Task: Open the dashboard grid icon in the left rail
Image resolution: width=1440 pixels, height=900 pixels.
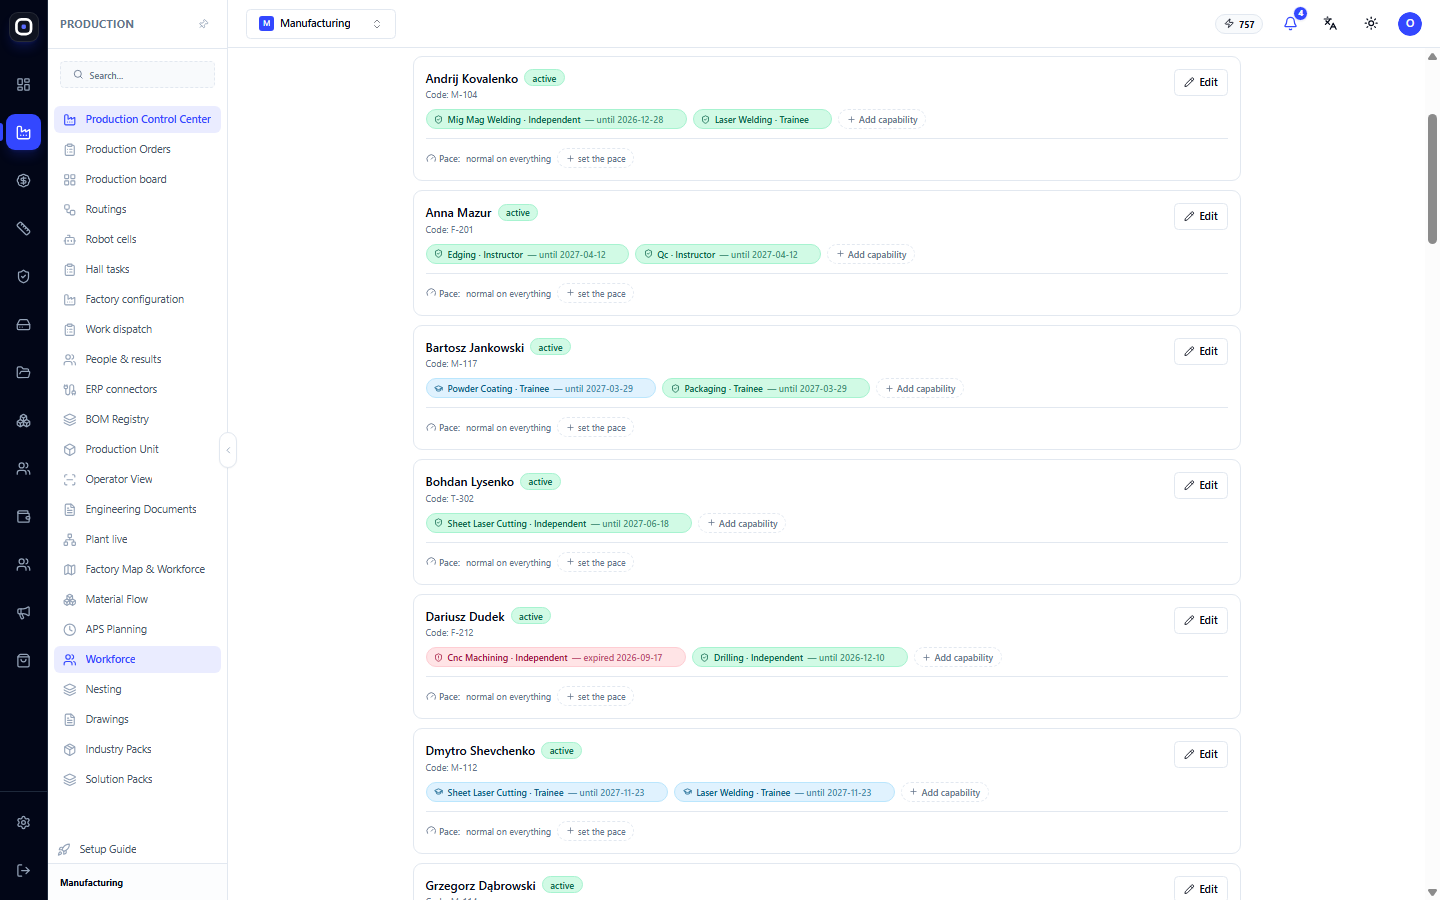Action: pos(24,85)
